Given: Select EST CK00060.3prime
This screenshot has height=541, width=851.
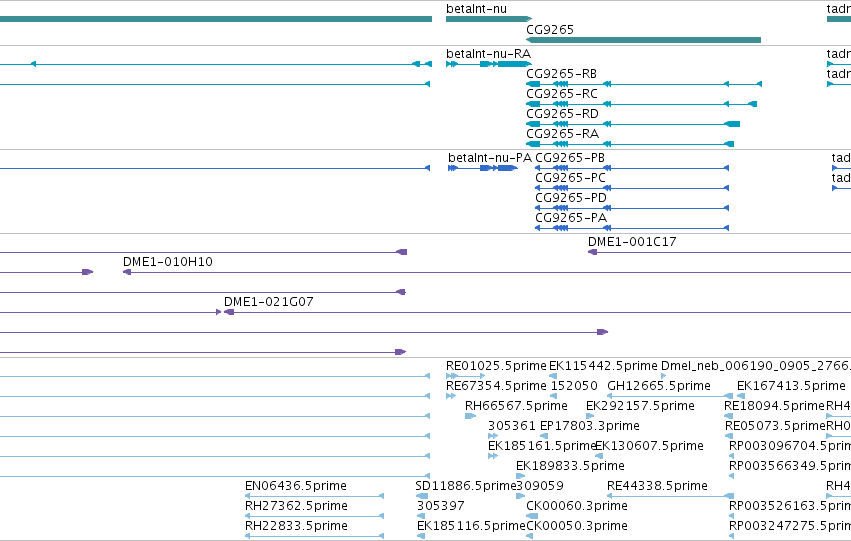Looking at the screenshot, I should (x=576, y=507).
